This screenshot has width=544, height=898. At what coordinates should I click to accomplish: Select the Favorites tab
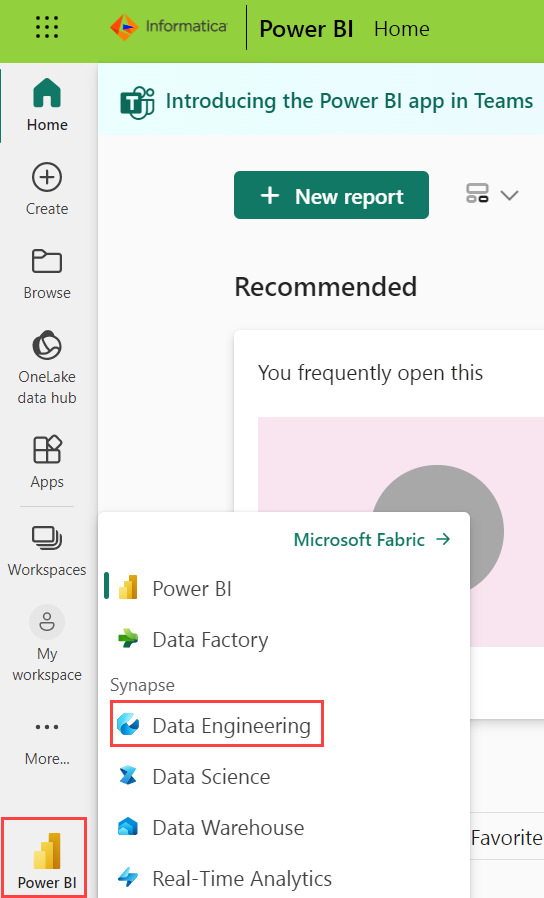point(507,838)
